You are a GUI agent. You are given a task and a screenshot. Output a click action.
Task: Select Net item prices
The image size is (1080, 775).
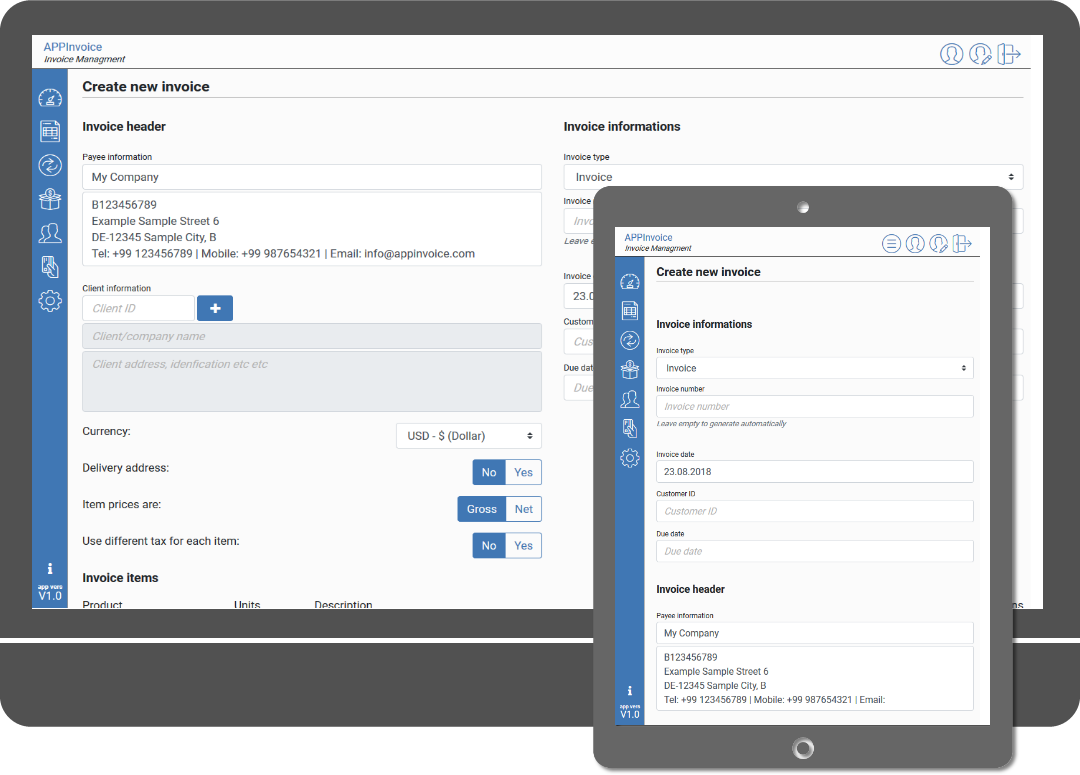click(523, 509)
